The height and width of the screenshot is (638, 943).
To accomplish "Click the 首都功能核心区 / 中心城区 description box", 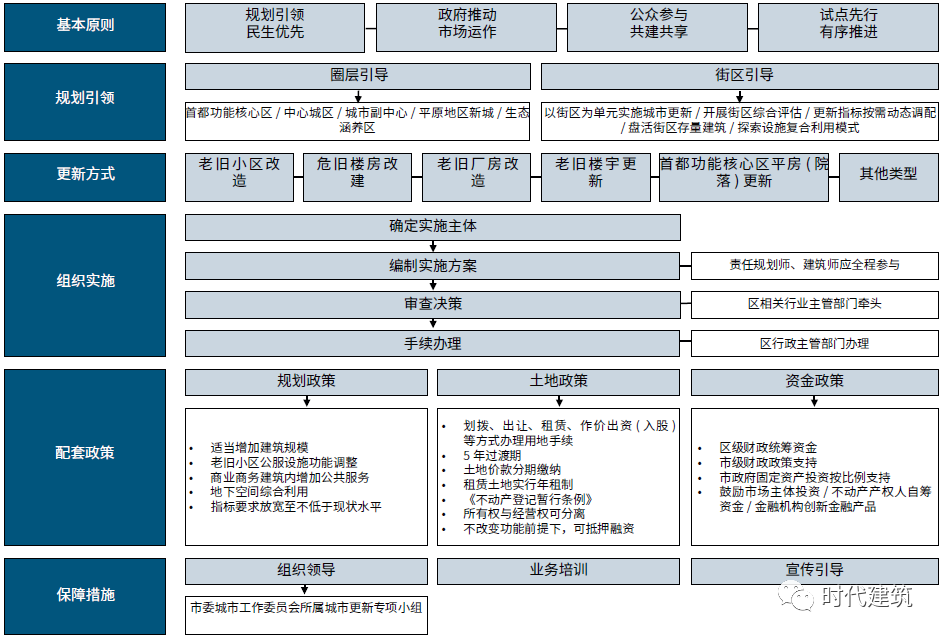I will tap(358, 121).
